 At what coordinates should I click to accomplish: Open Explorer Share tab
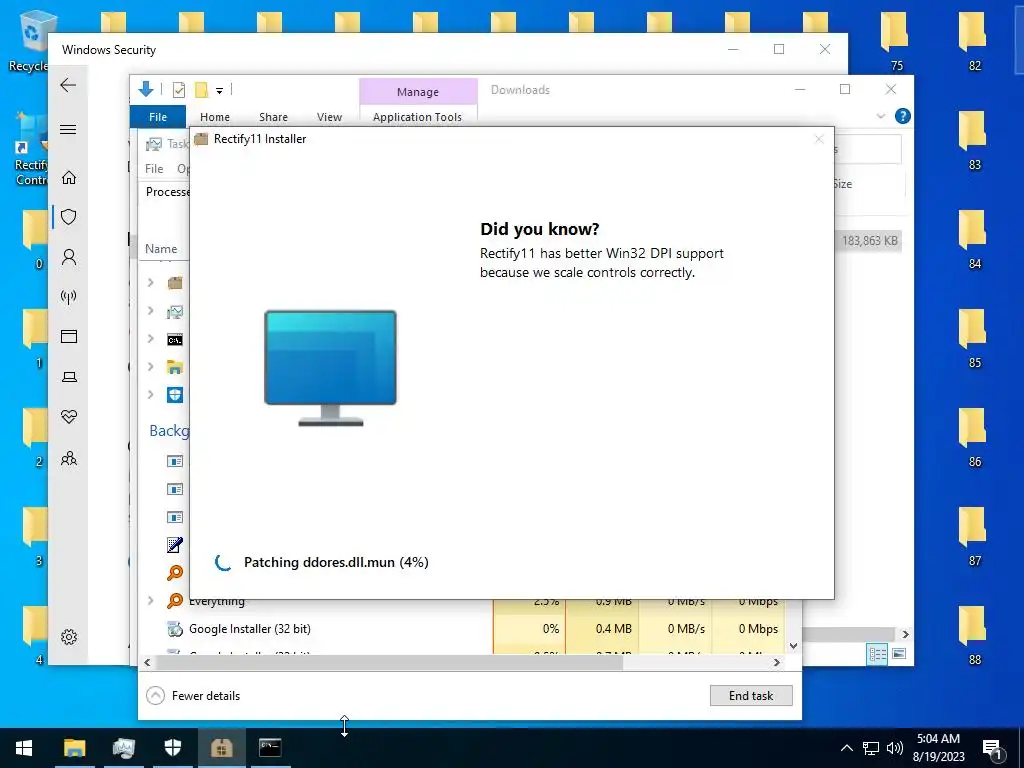[273, 117]
